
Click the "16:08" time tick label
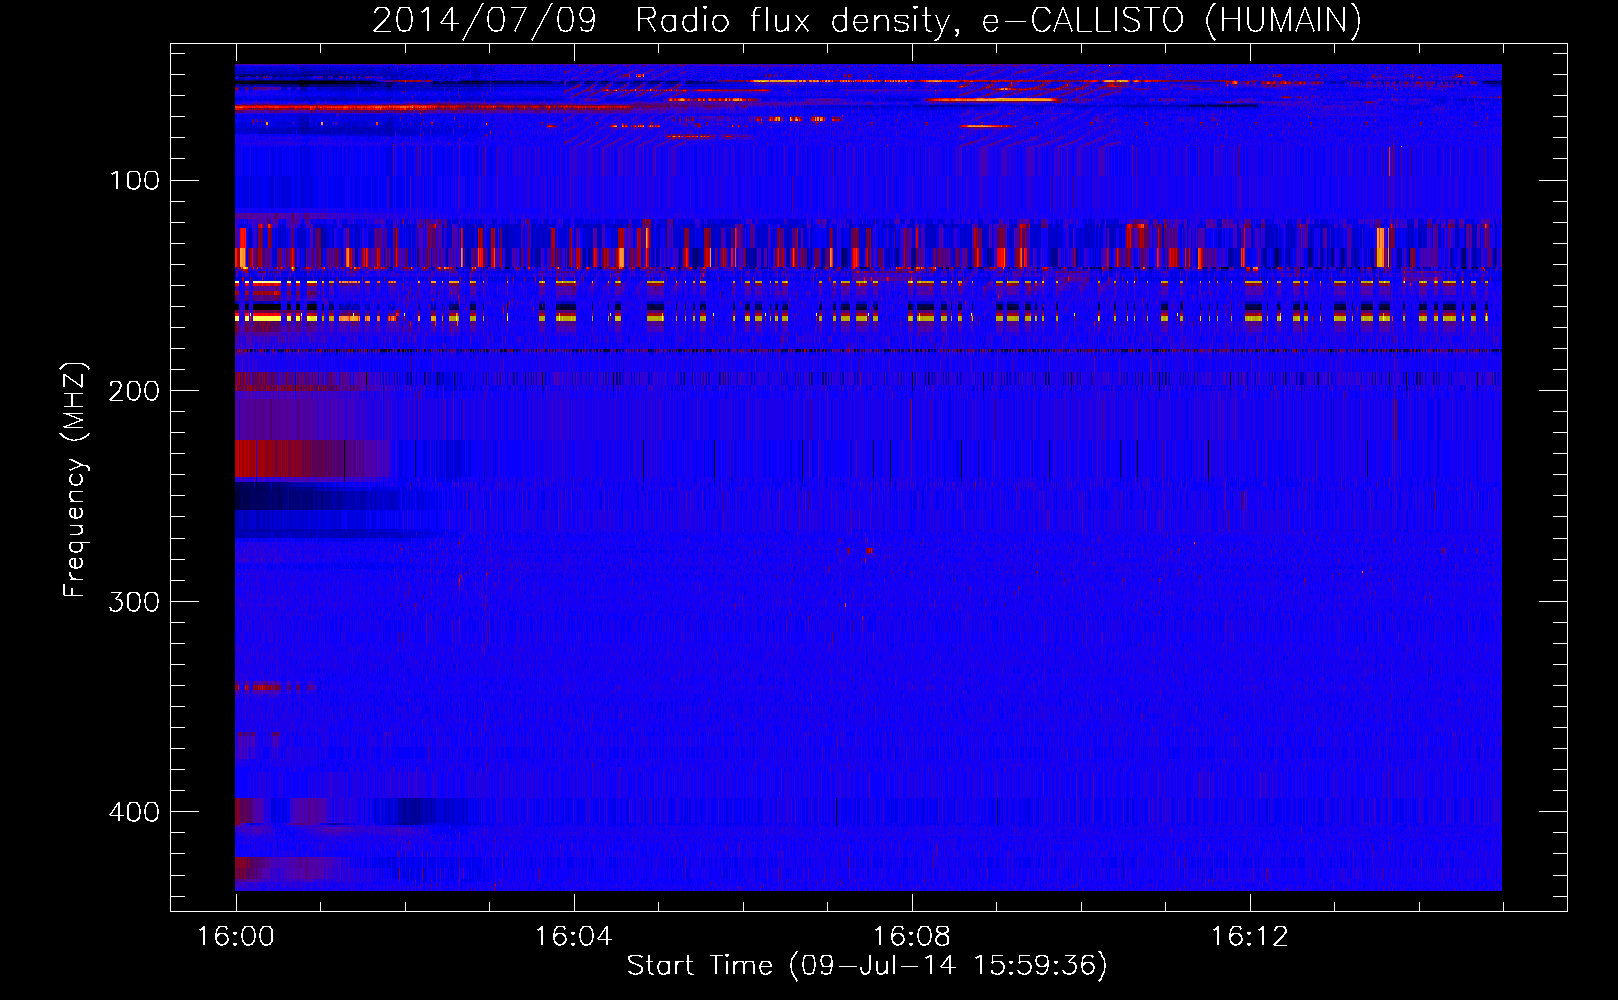(911, 937)
